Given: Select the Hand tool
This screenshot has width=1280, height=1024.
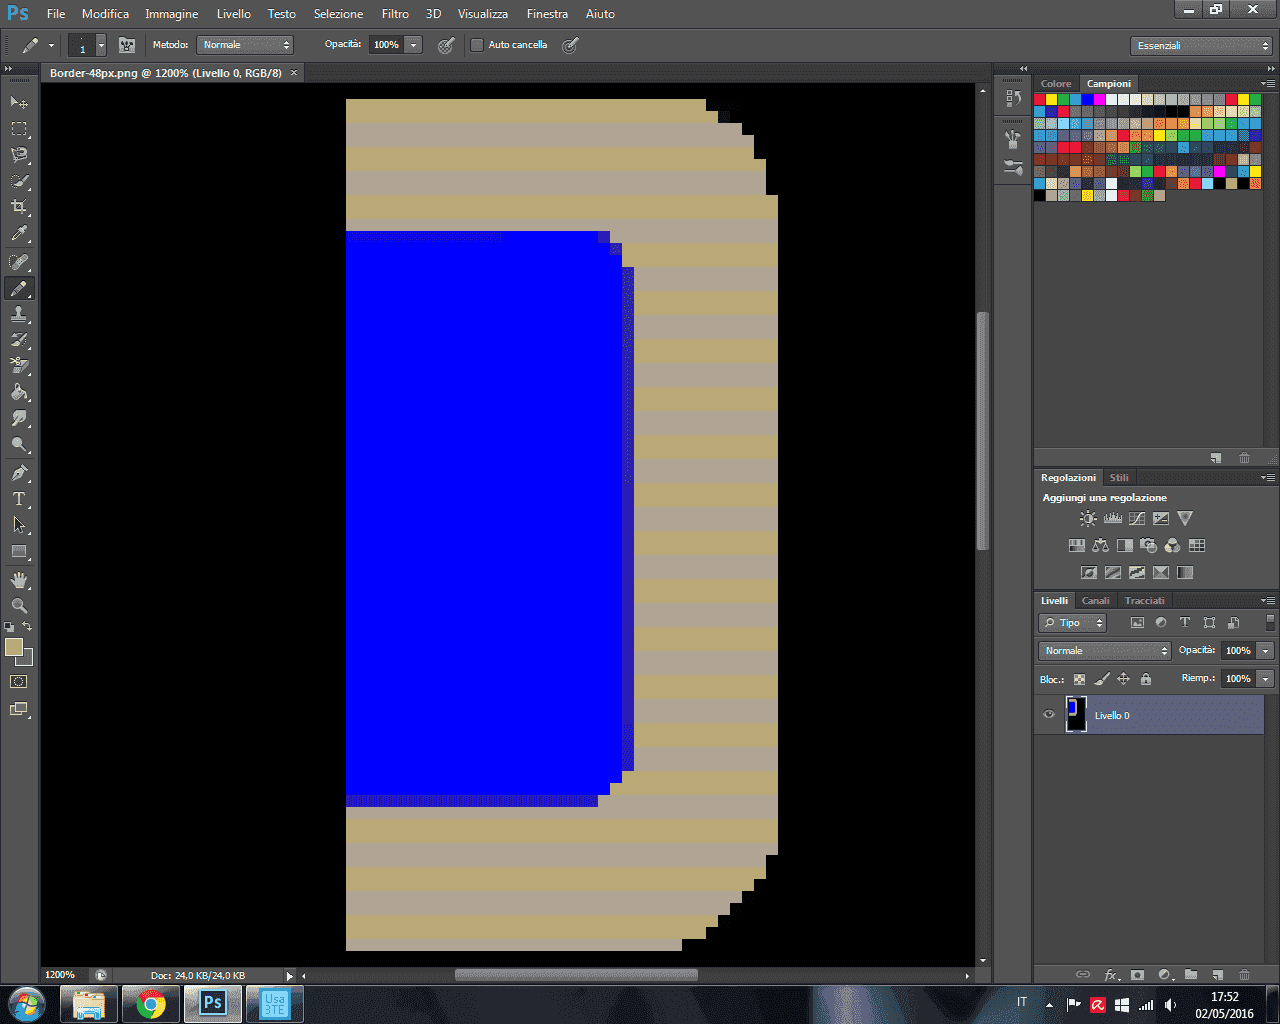Looking at the screenshot, I should click(x=19, y=580).
